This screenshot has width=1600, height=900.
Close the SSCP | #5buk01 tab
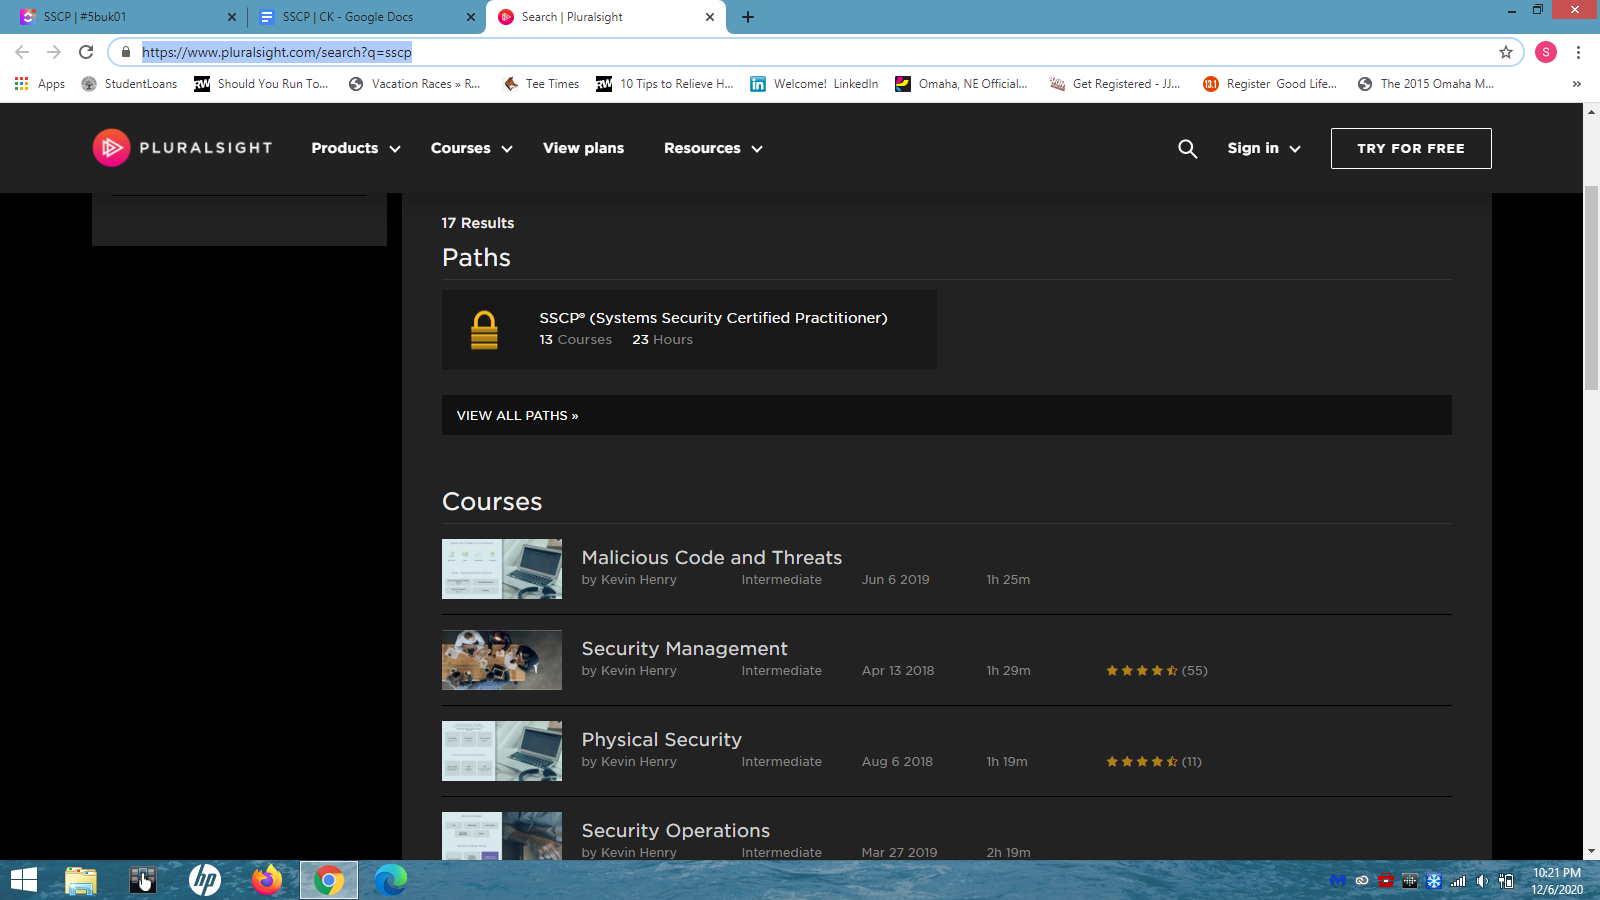point(232,17)
